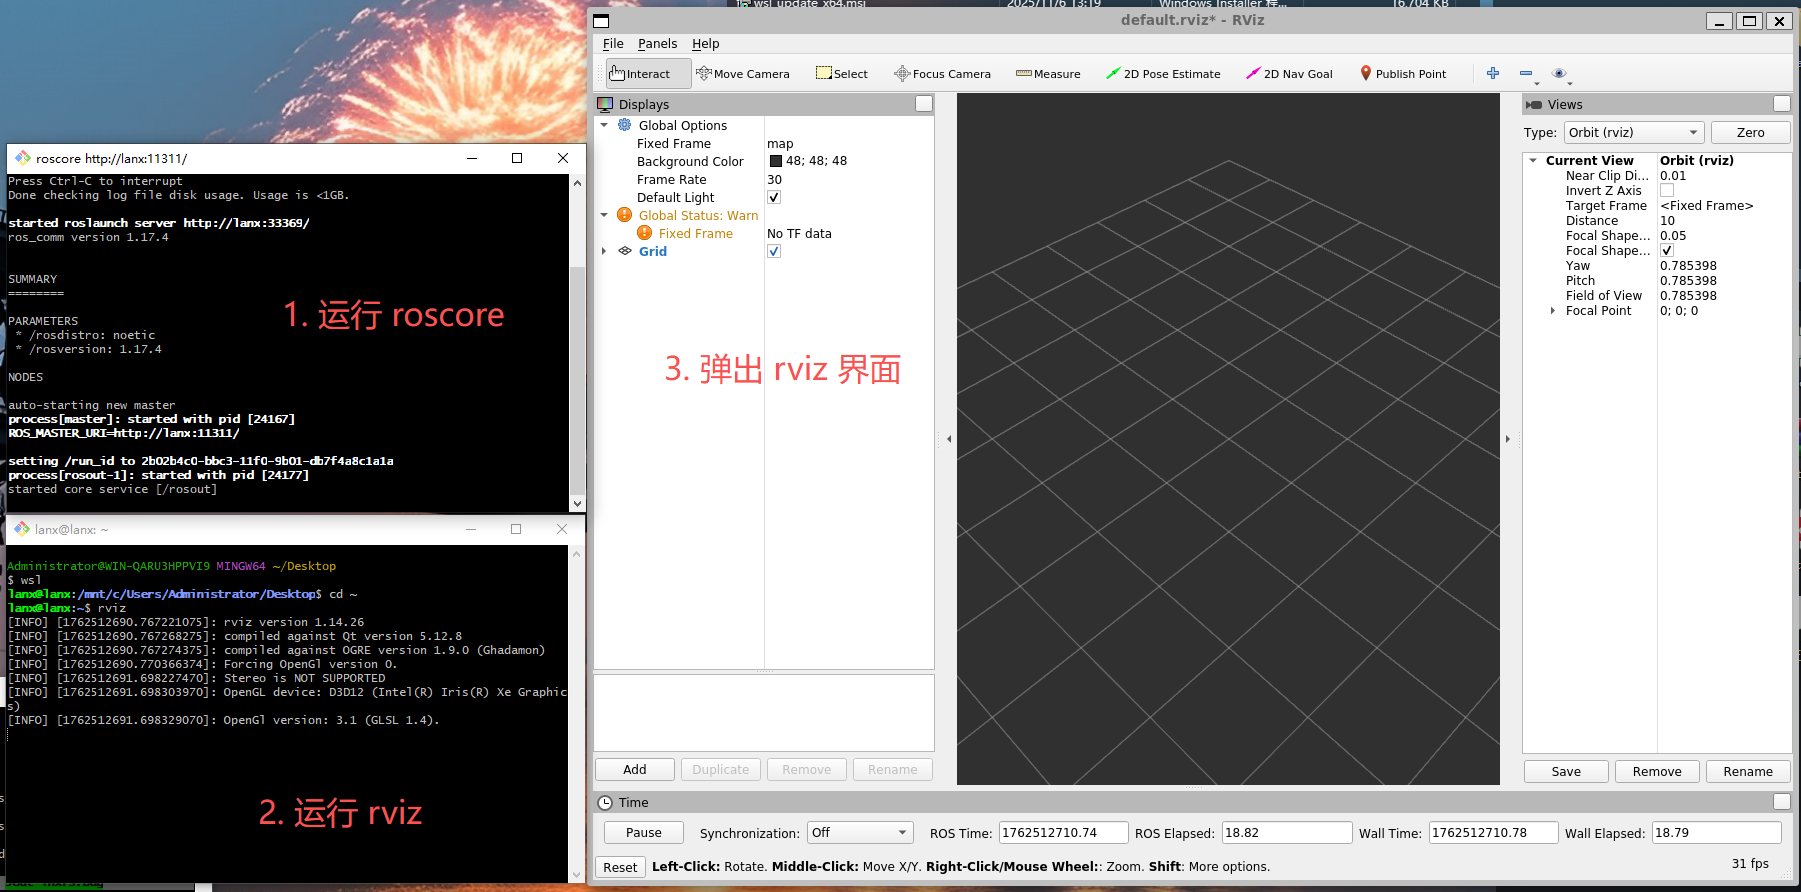This screenshot has height=892, width=1801.
Task: Collapse right Views panel via arrow handle
Action: [1508, 439]
